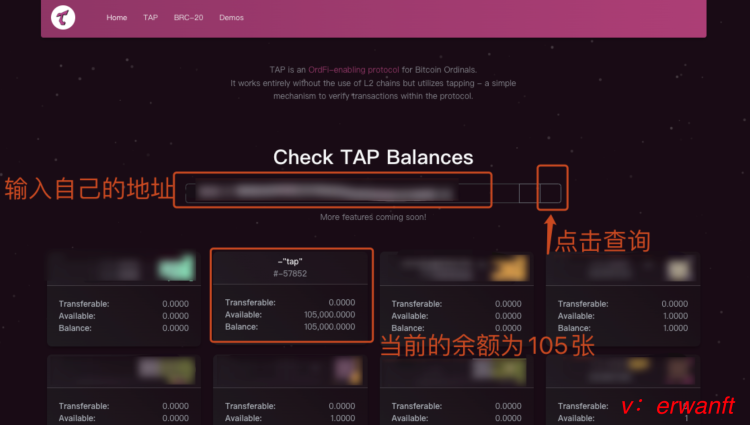Viewport: 750px width, 425px height.
Task: Open the TAP menu item
Action: click(150, 18)
